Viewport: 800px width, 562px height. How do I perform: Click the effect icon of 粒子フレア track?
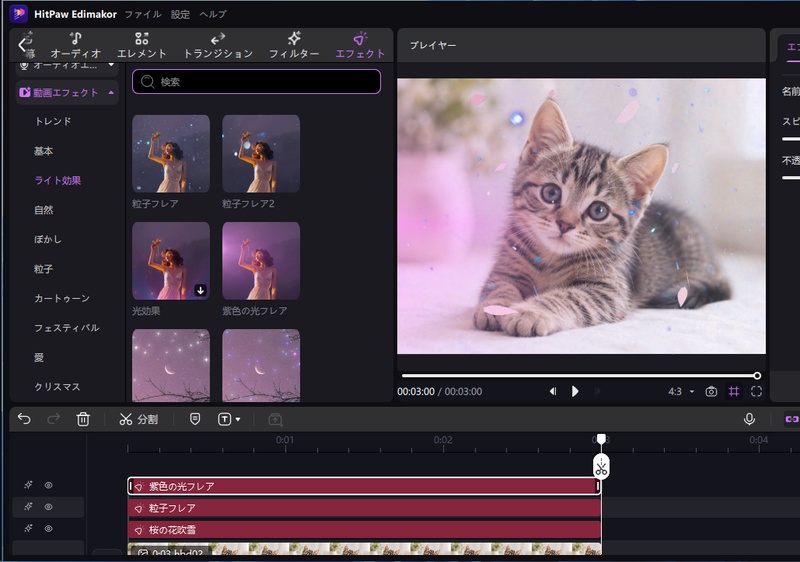pos(28,506)
